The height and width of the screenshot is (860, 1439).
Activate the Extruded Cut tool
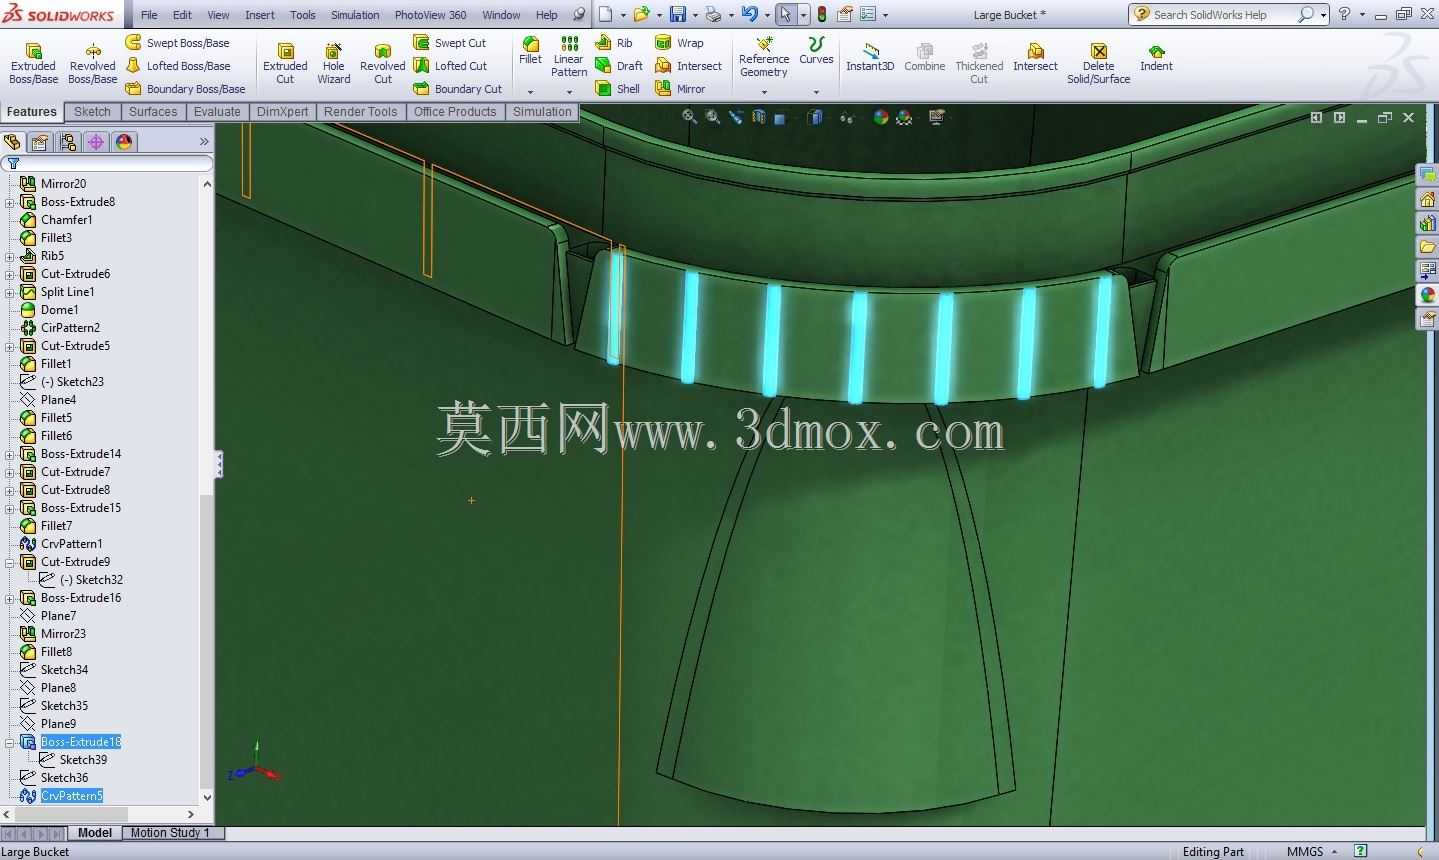click(x=285, y=63)
